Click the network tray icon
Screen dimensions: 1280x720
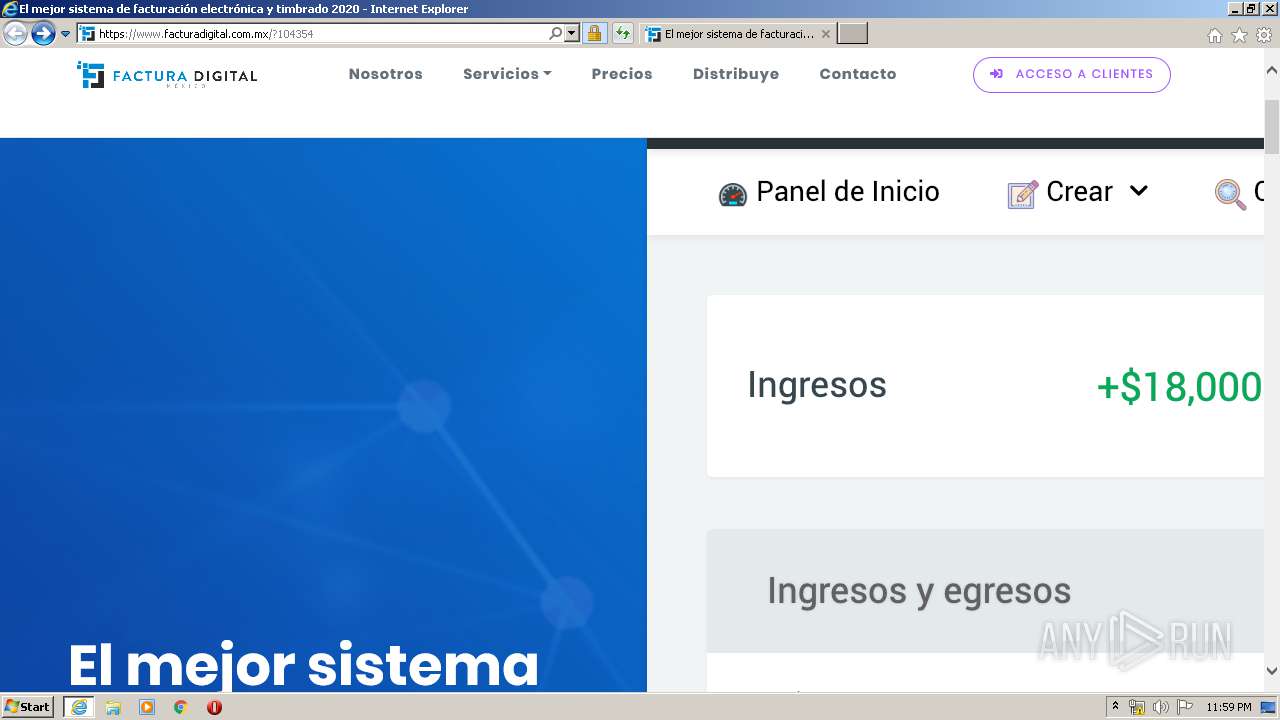1137,707
